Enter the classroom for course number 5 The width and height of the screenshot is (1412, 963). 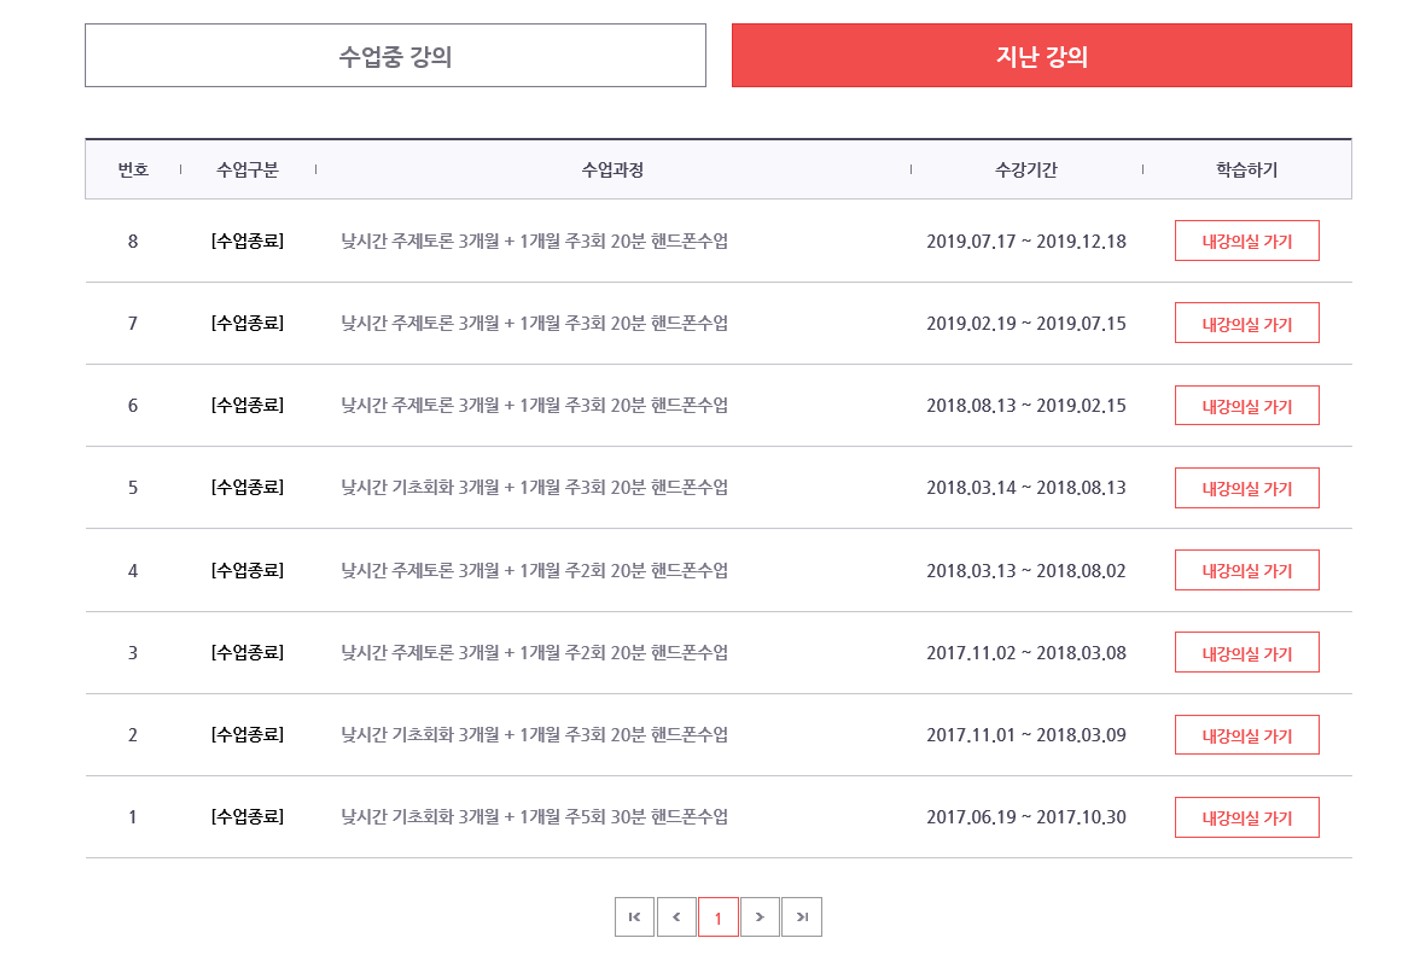pyautogui.click(x=1246, y=488)
